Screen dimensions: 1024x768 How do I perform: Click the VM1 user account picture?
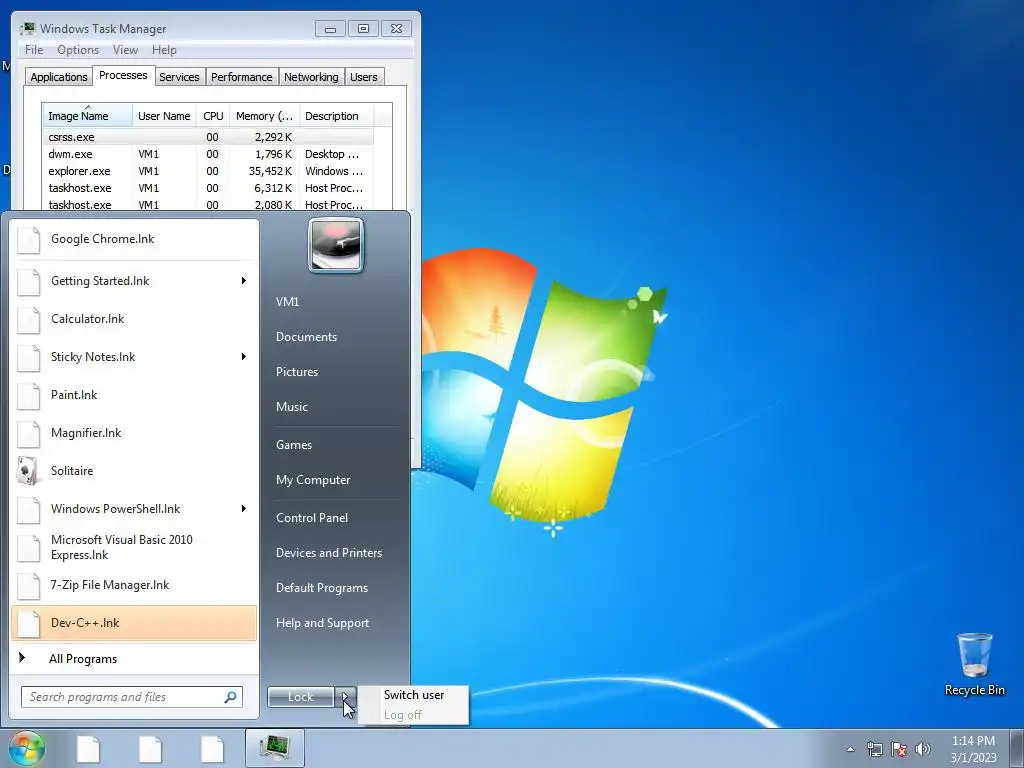click(336, 246)
